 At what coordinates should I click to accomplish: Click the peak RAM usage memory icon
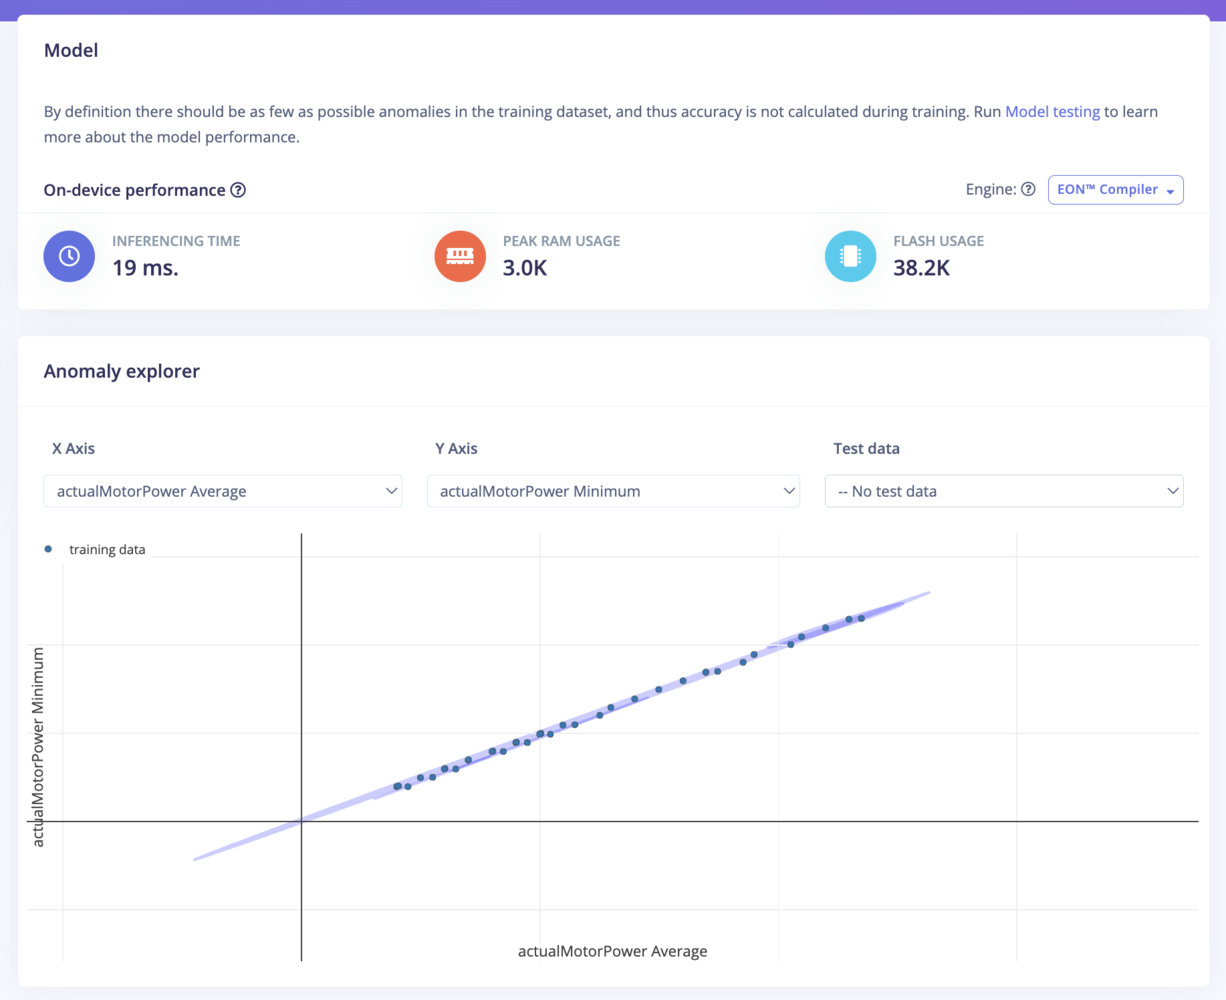460,256
